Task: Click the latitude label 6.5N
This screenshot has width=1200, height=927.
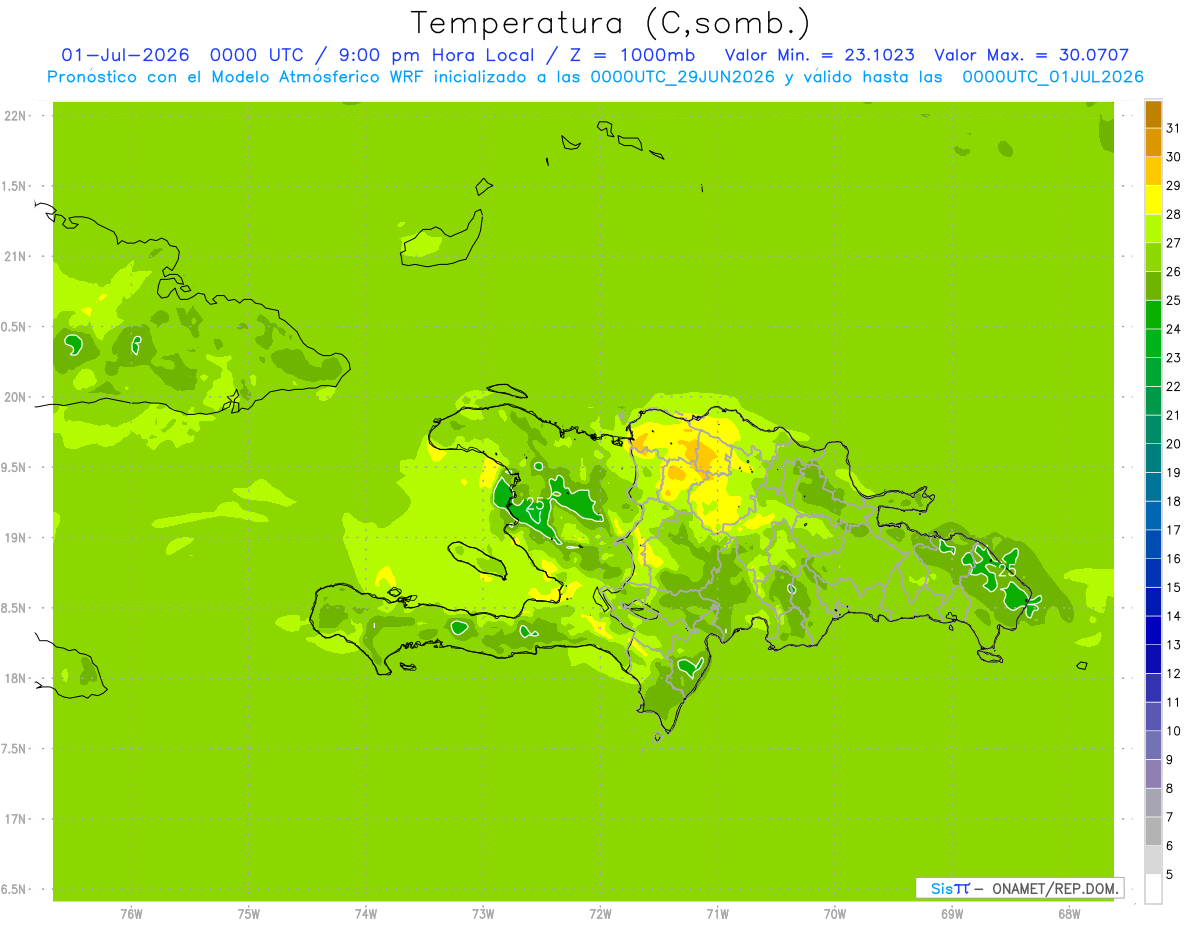Action: coord(14,889)
